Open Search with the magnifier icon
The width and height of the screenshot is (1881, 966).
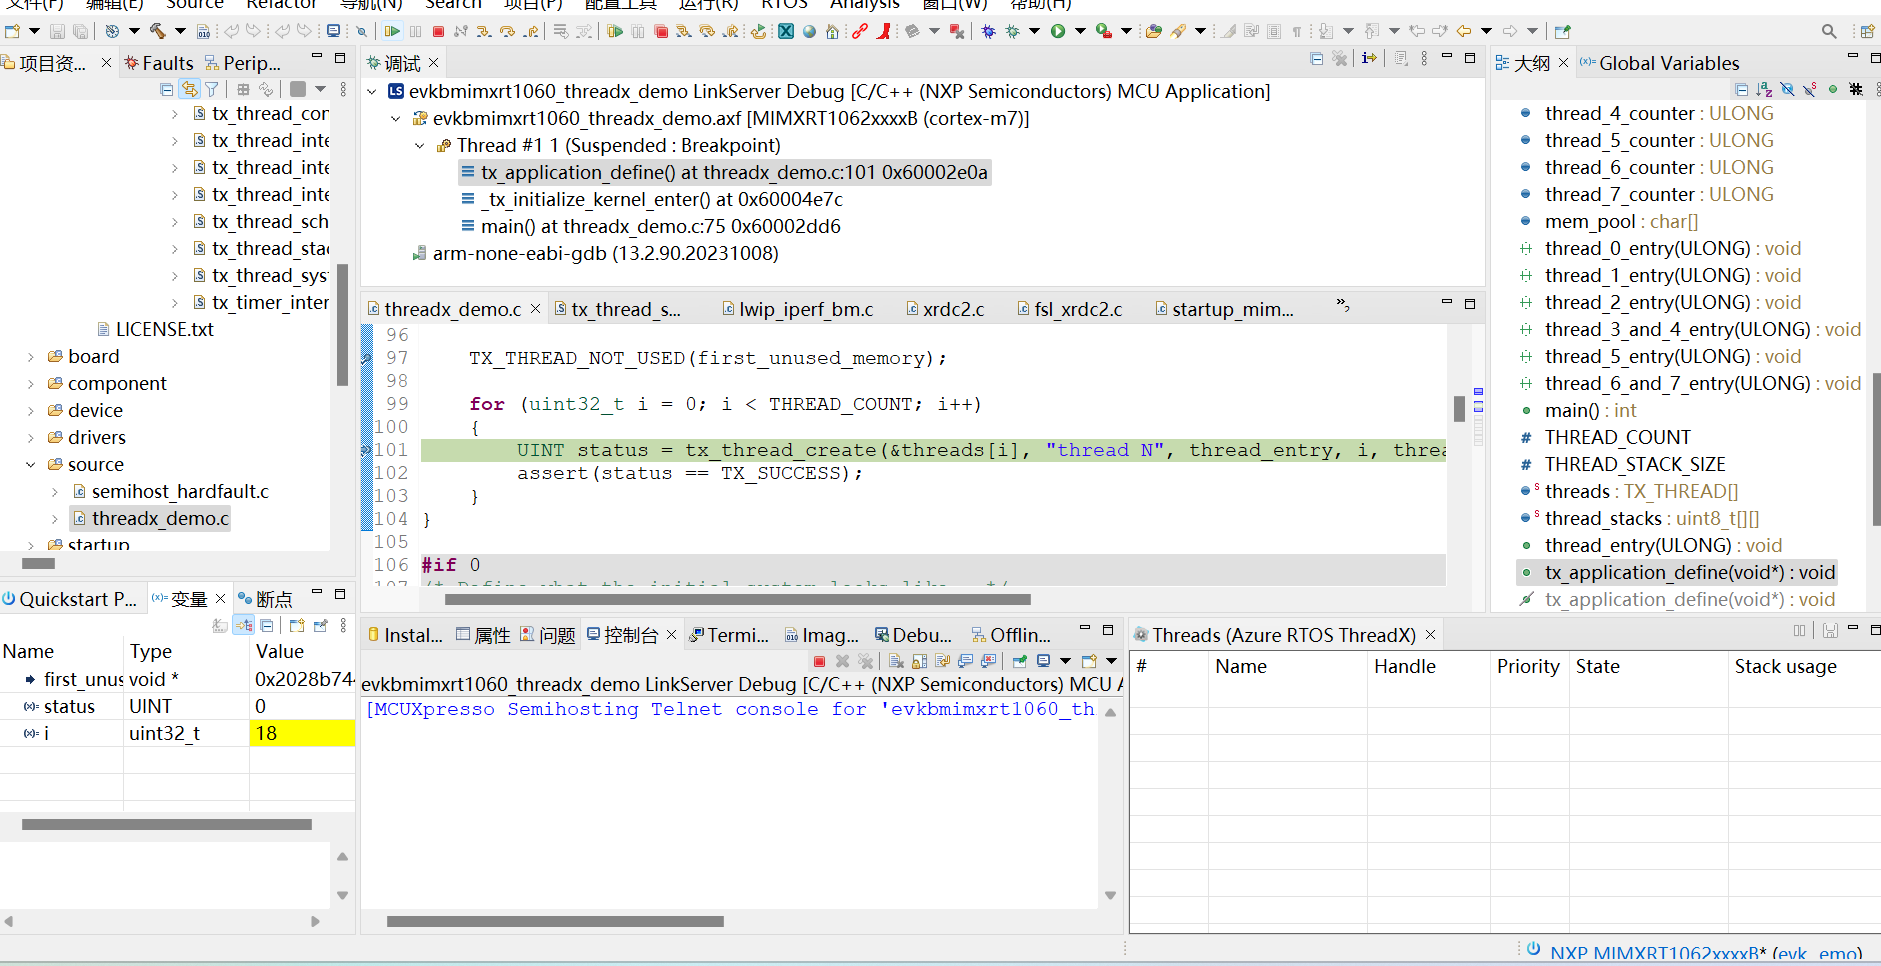(1829, 32)
